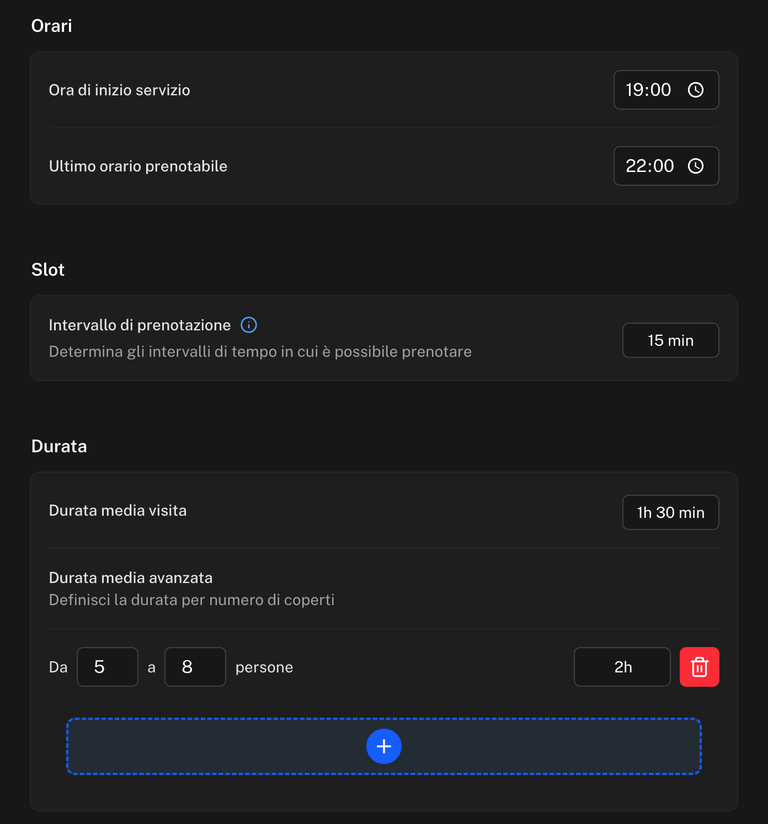
Task: Click the Determina gli intervalli di tempo description
Action: pyautogui.click(x=260, y=352)
